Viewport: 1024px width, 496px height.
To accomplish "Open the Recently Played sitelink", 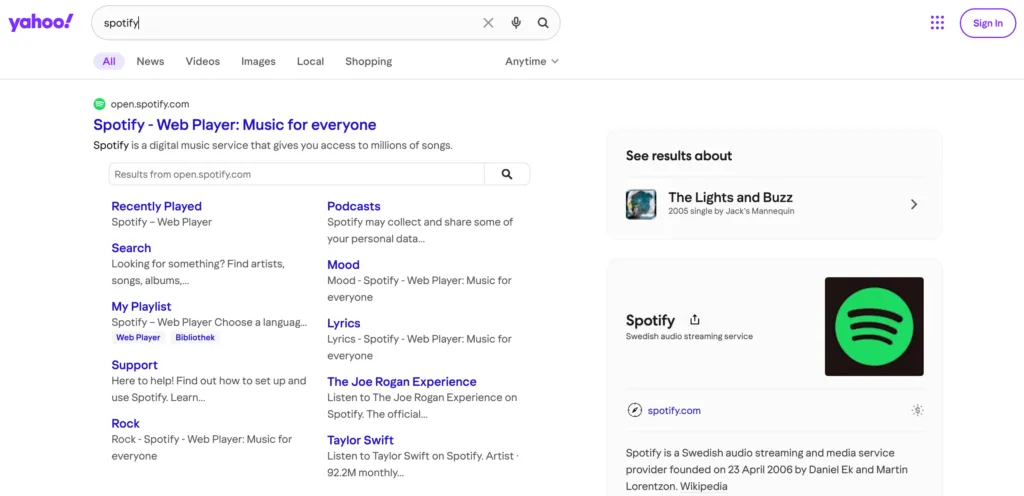I will point(157,206).
